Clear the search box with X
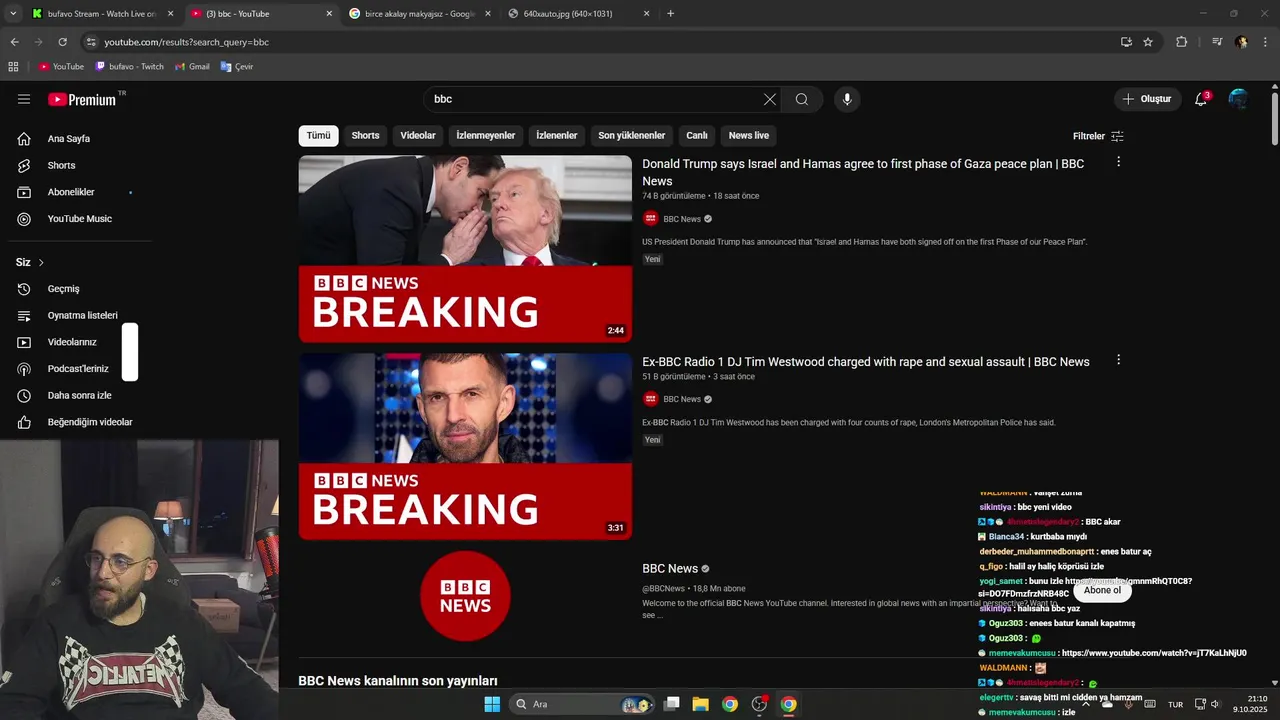The image size is (1280, 720). coord(769,99)
